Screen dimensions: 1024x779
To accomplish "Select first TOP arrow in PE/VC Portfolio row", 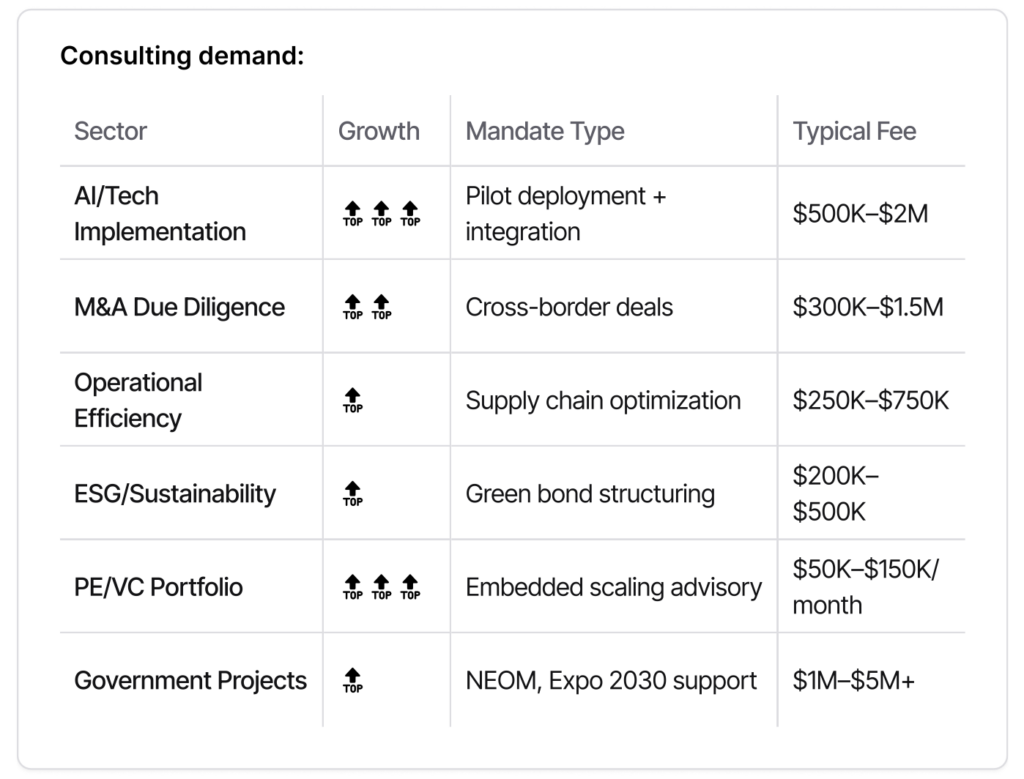I will point(352,587).
